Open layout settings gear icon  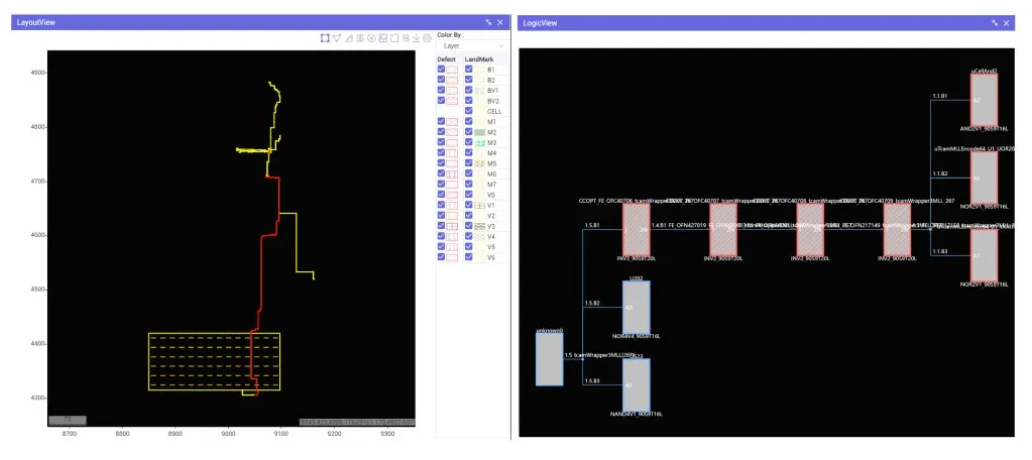427,38
